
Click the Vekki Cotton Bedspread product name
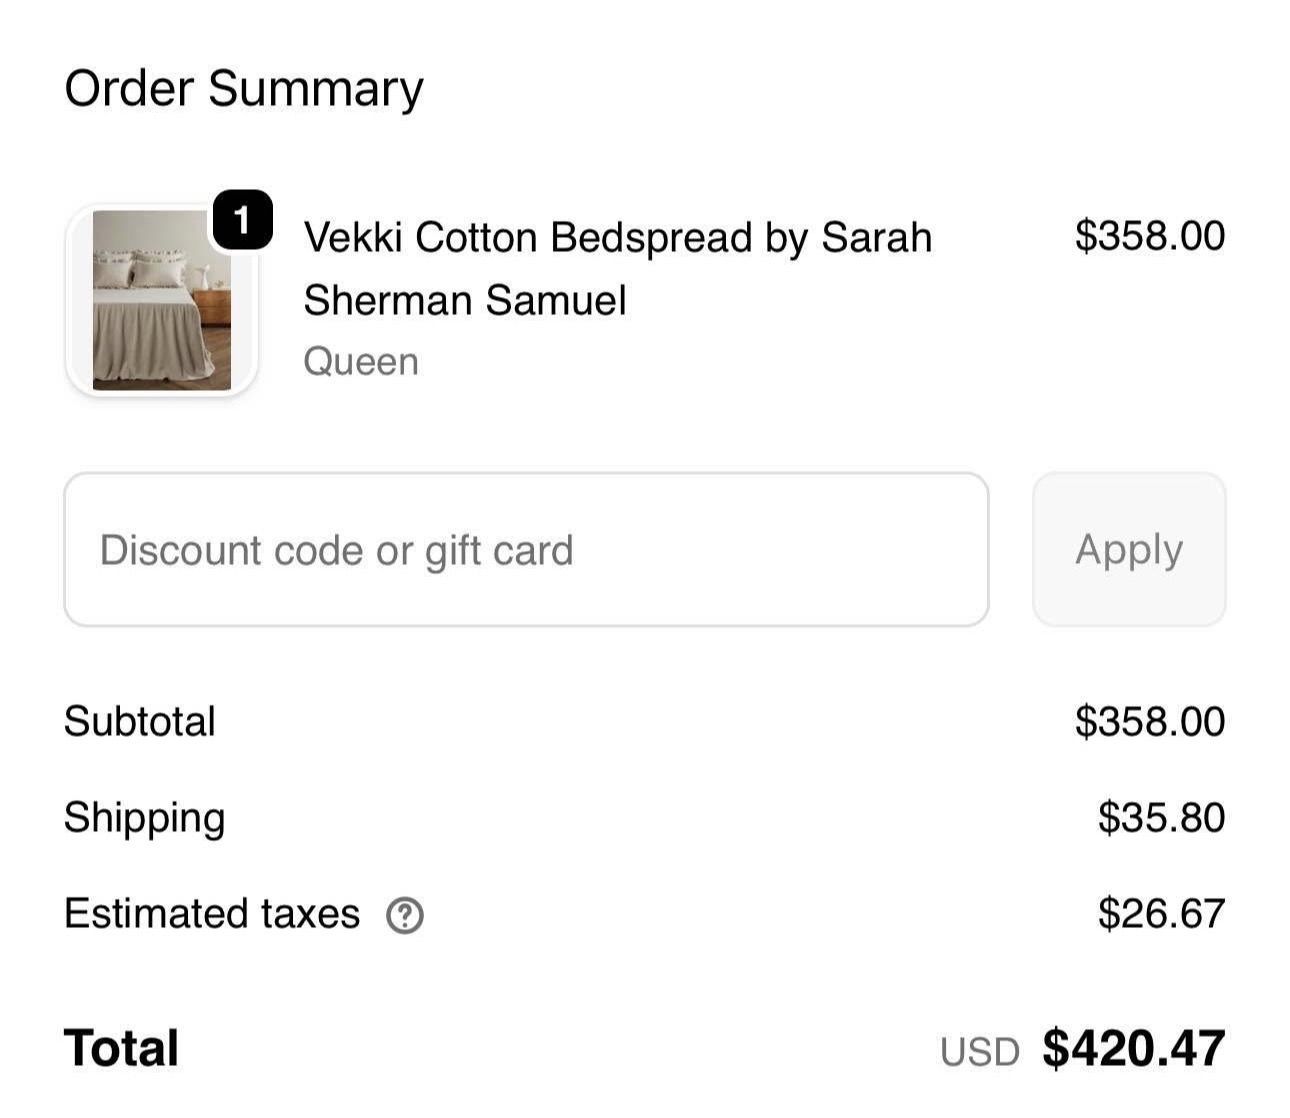pyautogui.click(x=617, y=238)
